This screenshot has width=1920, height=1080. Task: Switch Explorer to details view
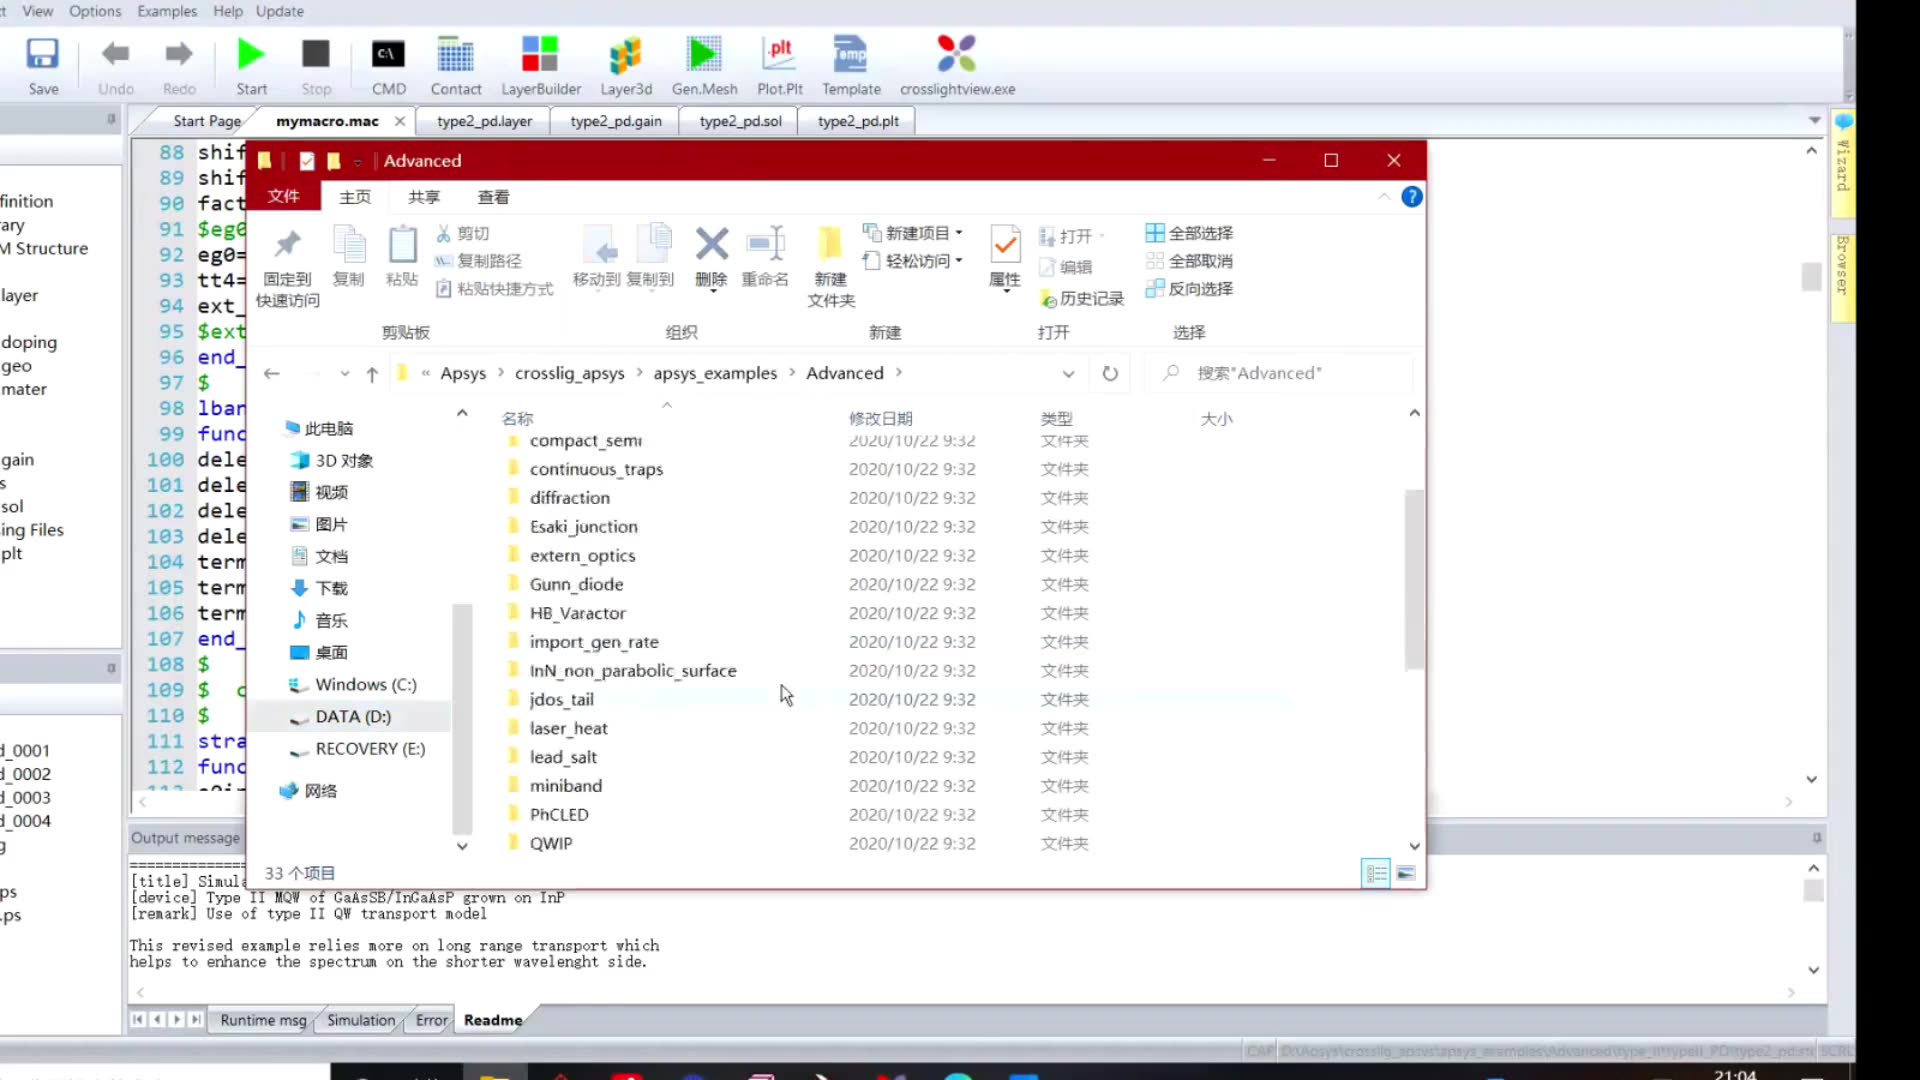coord(1375,873)
